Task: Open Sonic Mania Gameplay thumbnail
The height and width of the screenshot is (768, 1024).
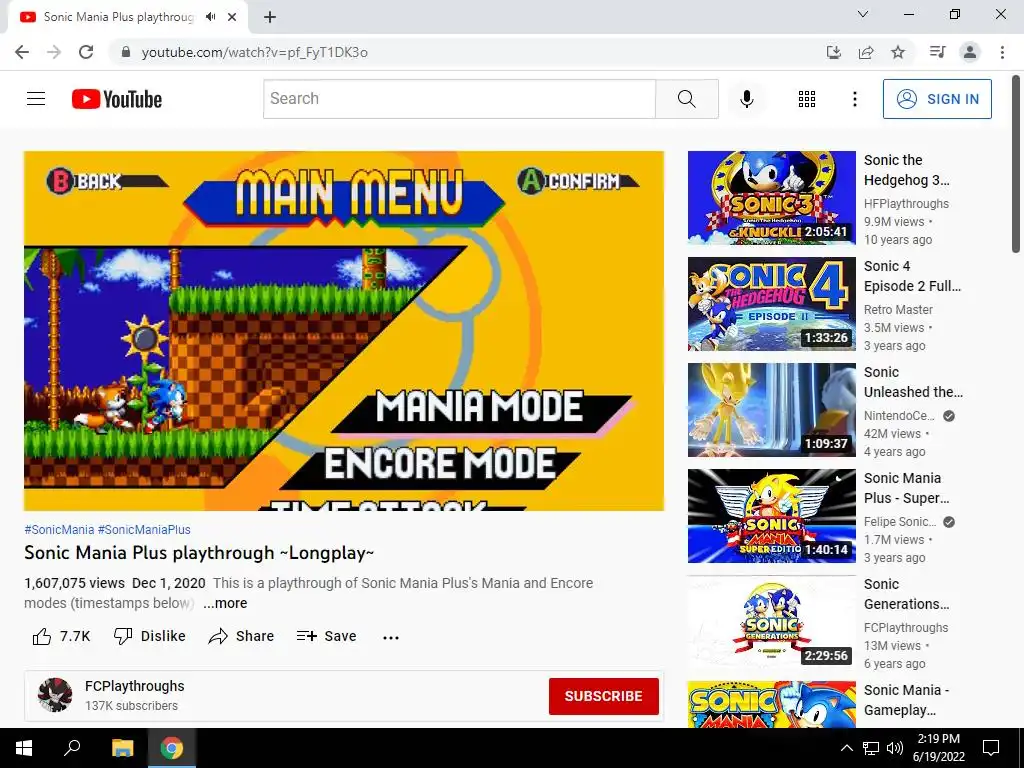Action: point(771,705)
